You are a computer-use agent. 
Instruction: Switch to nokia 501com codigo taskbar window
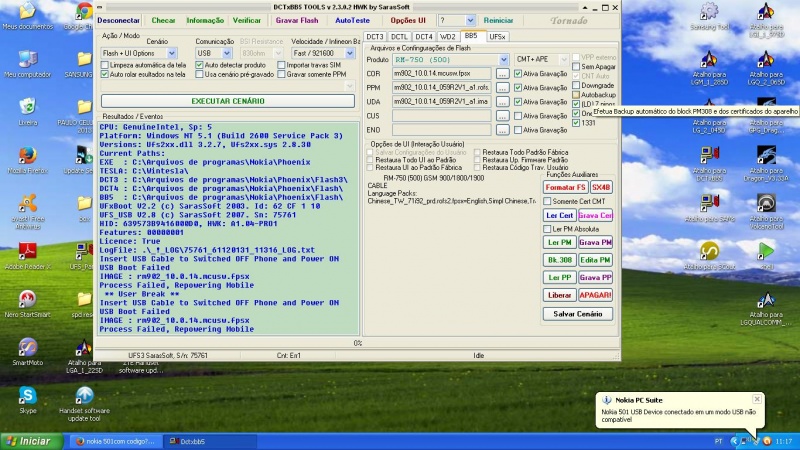pyautogui.click(x=115, y=441)
